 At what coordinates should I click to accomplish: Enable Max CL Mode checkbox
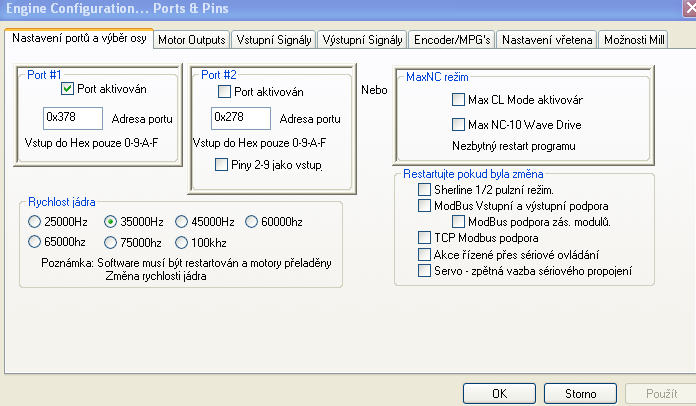(x=458, y=100)
